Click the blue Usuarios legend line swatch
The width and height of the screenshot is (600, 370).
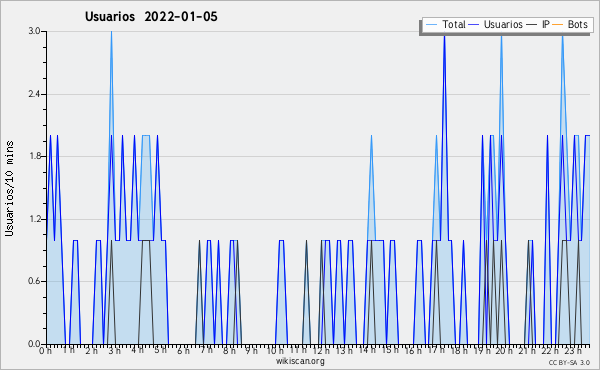coord(474,25)
